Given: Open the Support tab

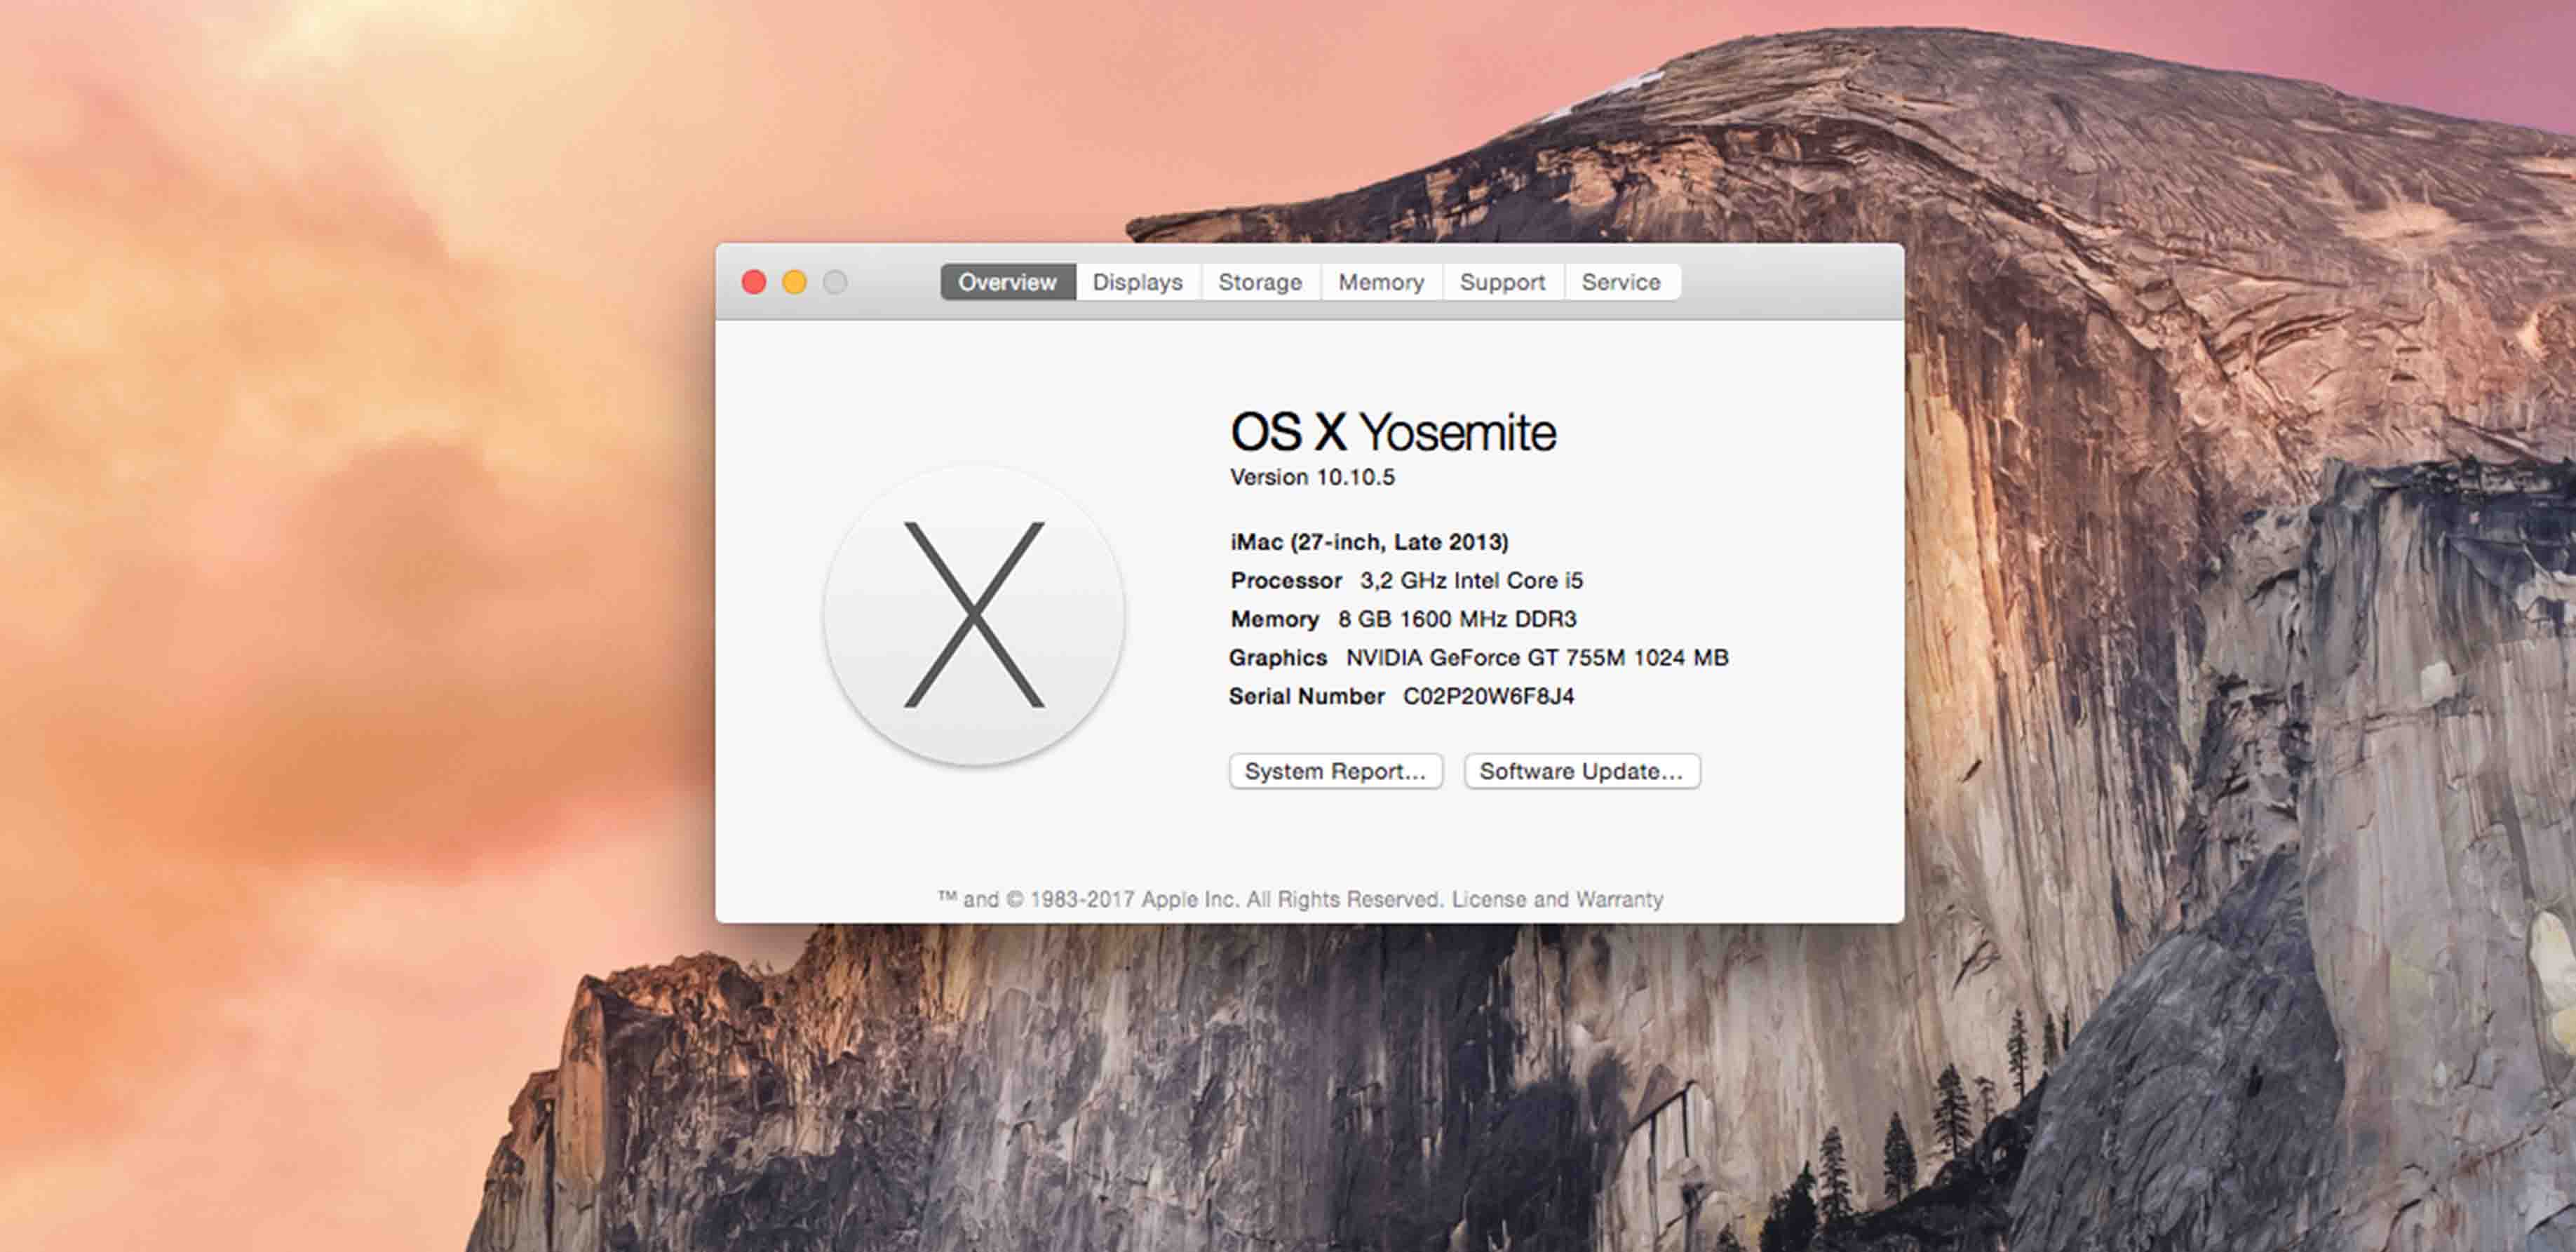Looking at the screenshot, I should [1501, 282].
